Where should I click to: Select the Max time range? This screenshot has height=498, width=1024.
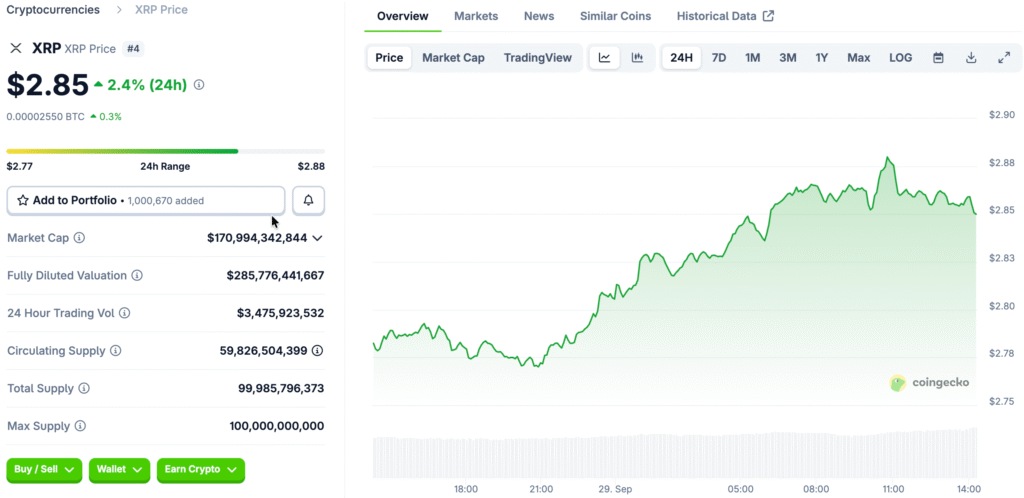pyautogui.click(x=859, y=57)
